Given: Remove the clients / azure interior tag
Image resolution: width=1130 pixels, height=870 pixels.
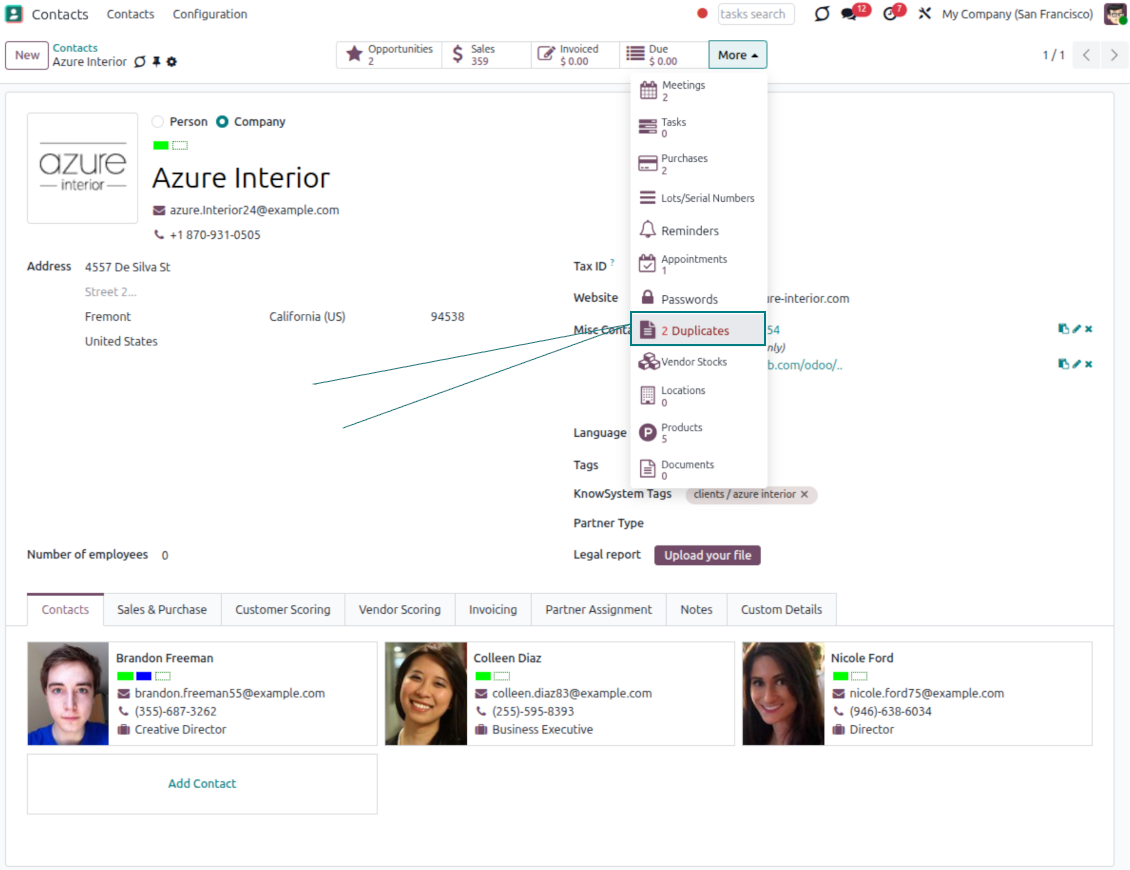Looking at the screenshot, I should tap(804, 494).
